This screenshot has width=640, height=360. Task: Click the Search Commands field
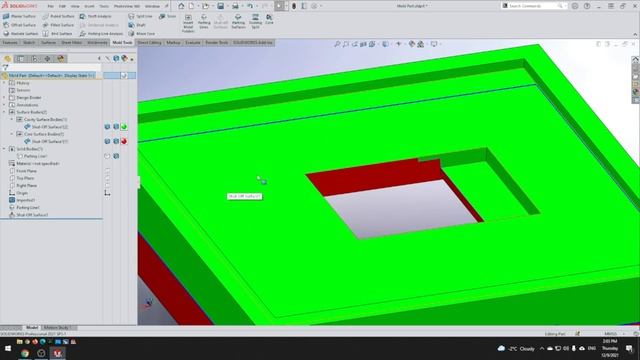coord(533,6)
